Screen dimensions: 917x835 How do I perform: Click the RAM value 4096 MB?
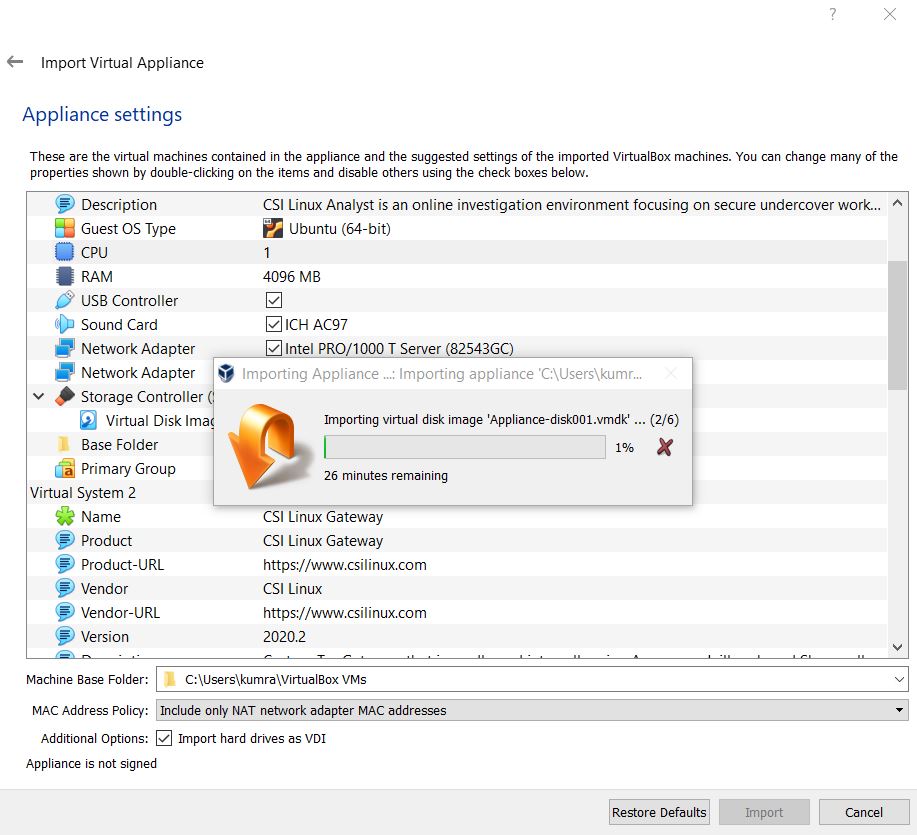[292, 276]
